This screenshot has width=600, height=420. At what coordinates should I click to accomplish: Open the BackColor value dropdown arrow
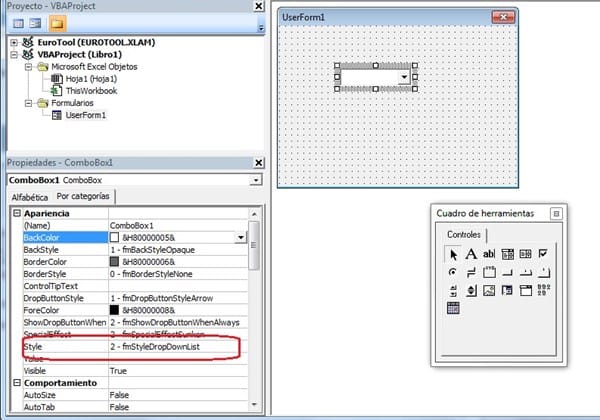240,238
